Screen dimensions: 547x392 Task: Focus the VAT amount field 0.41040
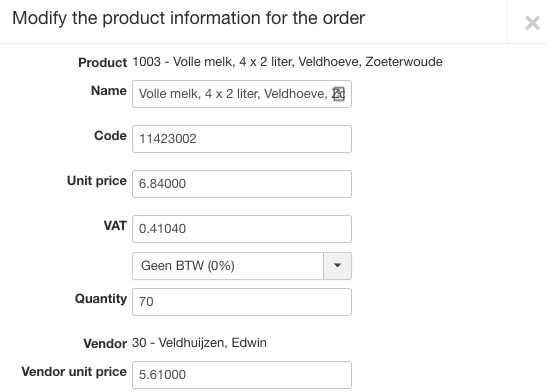pos(242,229)
